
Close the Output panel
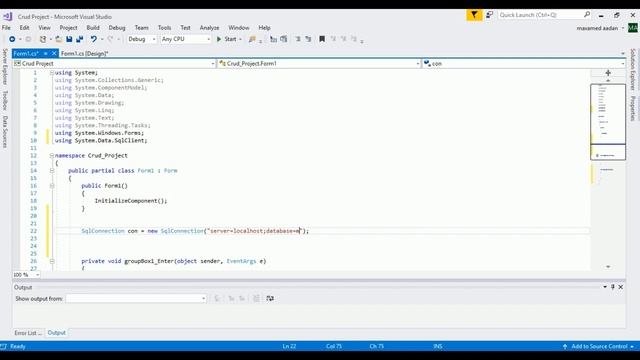pyautogui.click(x=620, y=287)
